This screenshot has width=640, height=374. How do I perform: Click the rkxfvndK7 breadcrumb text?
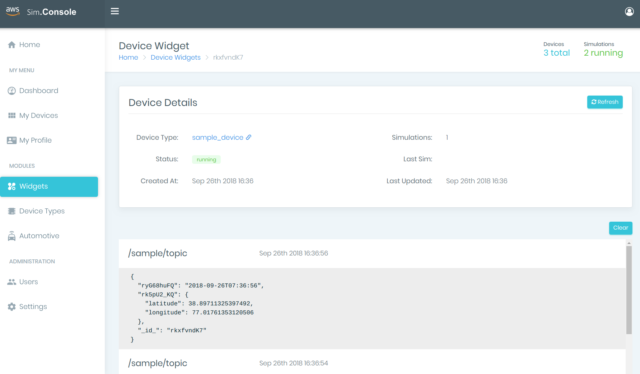point(228,58)
